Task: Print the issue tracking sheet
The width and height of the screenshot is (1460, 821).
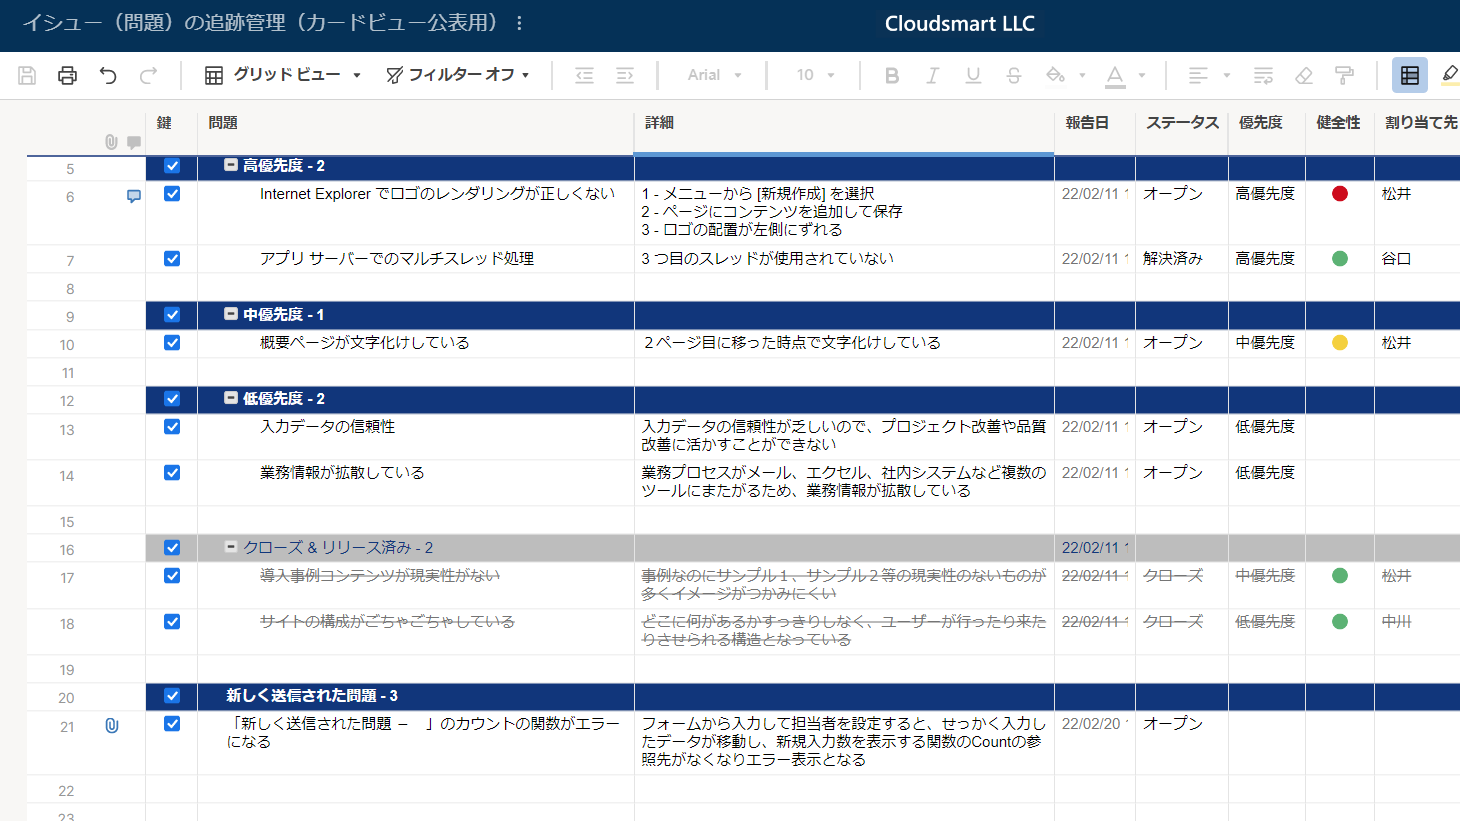Action: point(67,74)
